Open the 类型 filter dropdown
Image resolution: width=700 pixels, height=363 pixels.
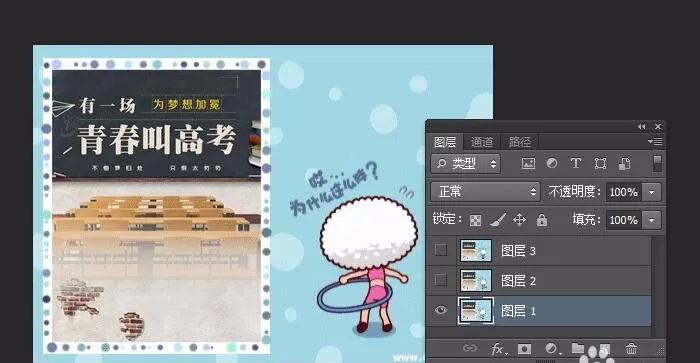pyautogui.click(x=466, y=163)
